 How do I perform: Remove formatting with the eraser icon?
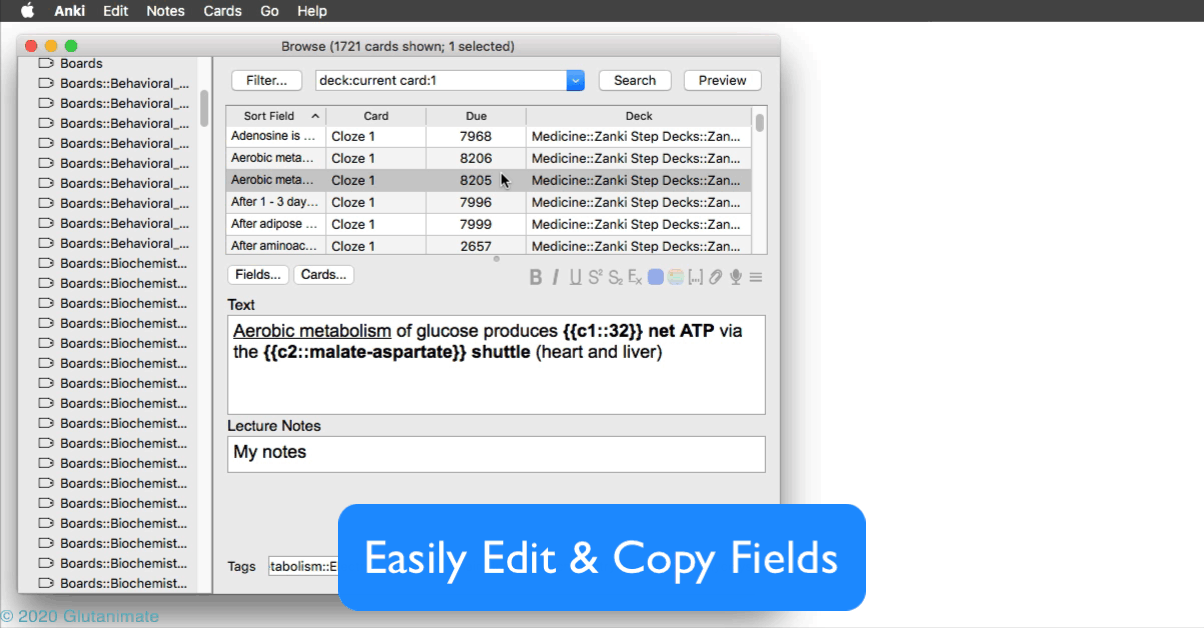[x=634, y=277]
